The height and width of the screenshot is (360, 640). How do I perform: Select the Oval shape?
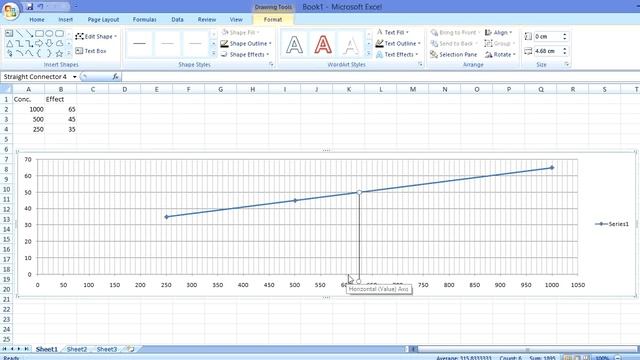click(49, 33)
